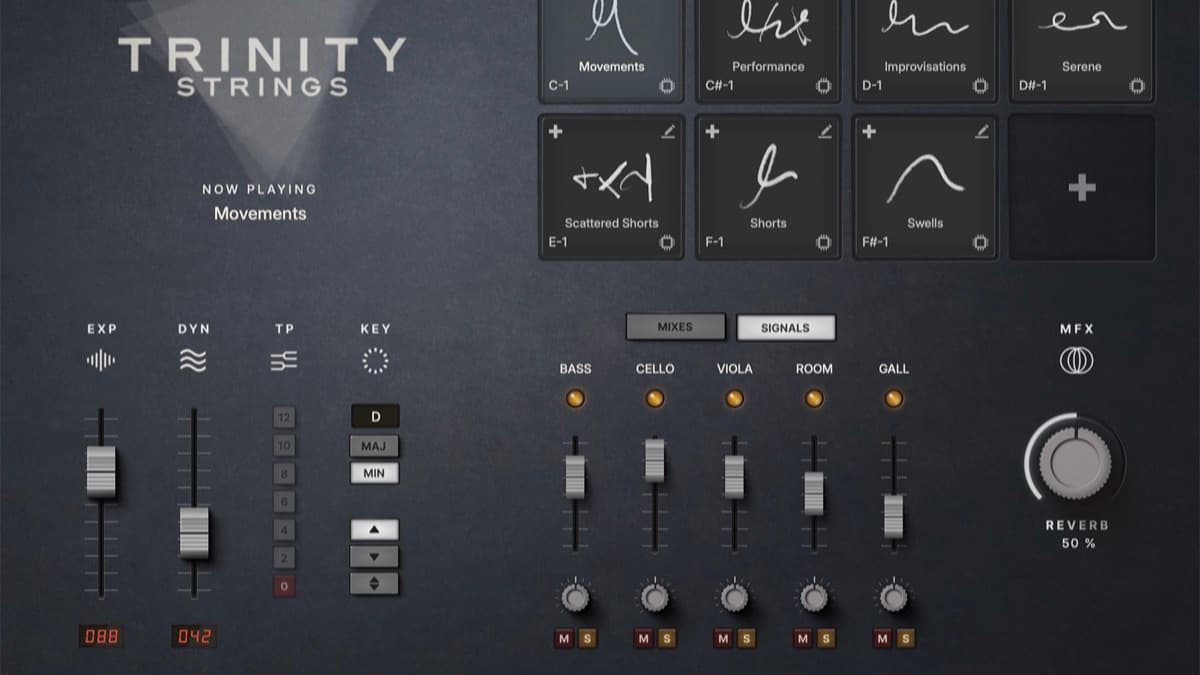
Task: Mute the CELLO channel
Action: point(644,638)
